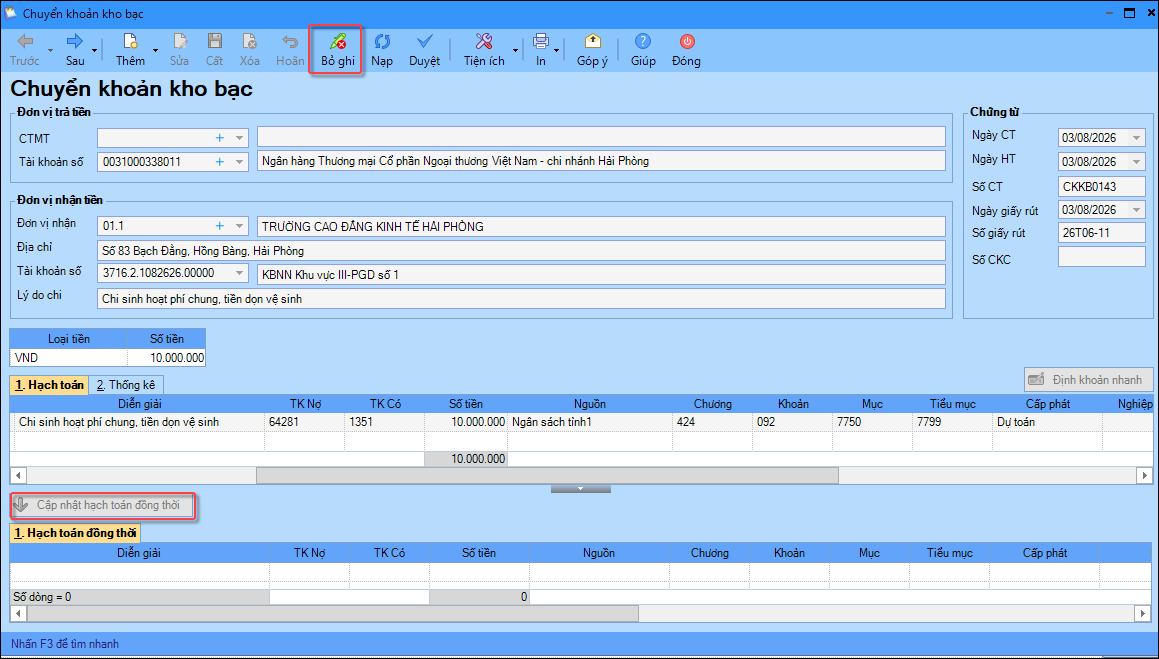1159x659 pixels.
Task: Click the Hạch toán grid horizontal scrollbar
Action: pos(581,474)
